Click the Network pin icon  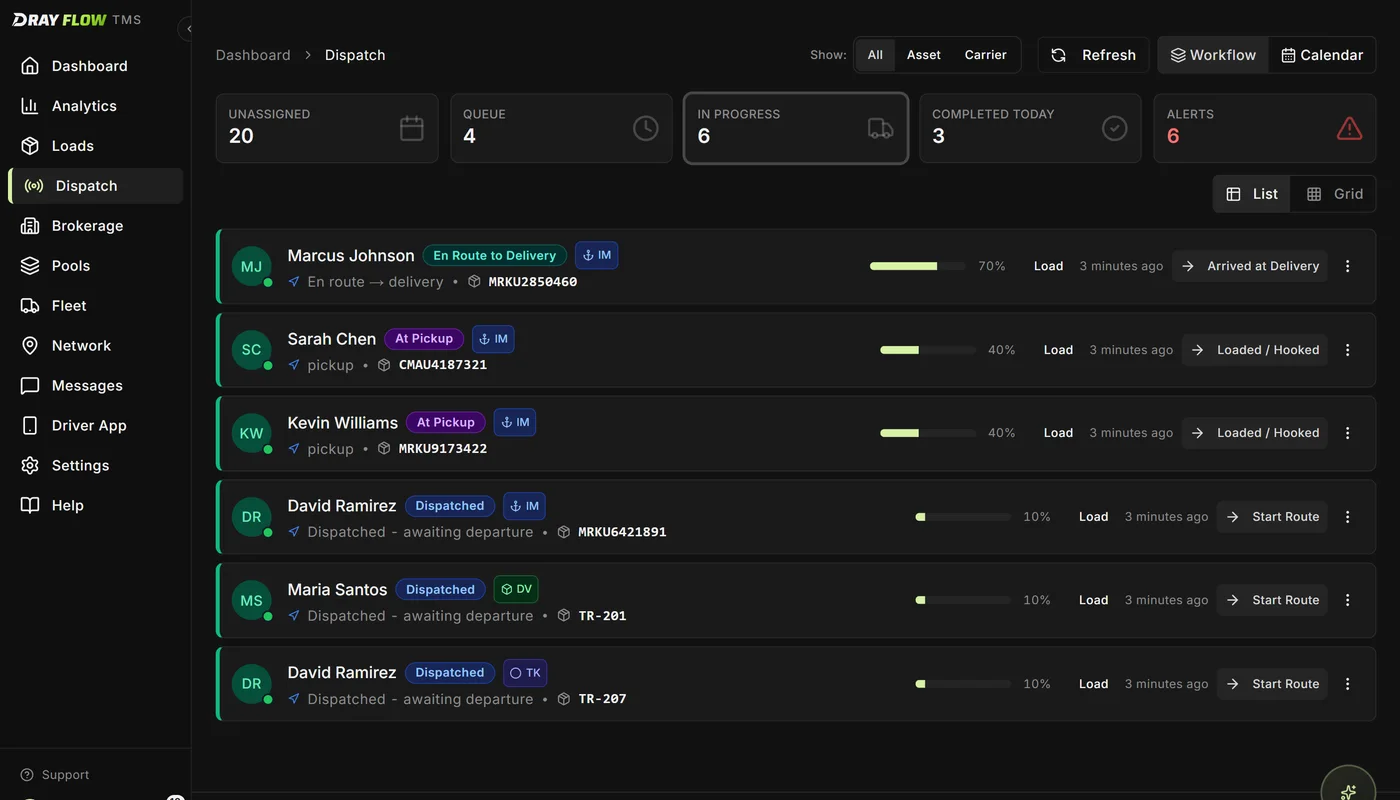30,346
